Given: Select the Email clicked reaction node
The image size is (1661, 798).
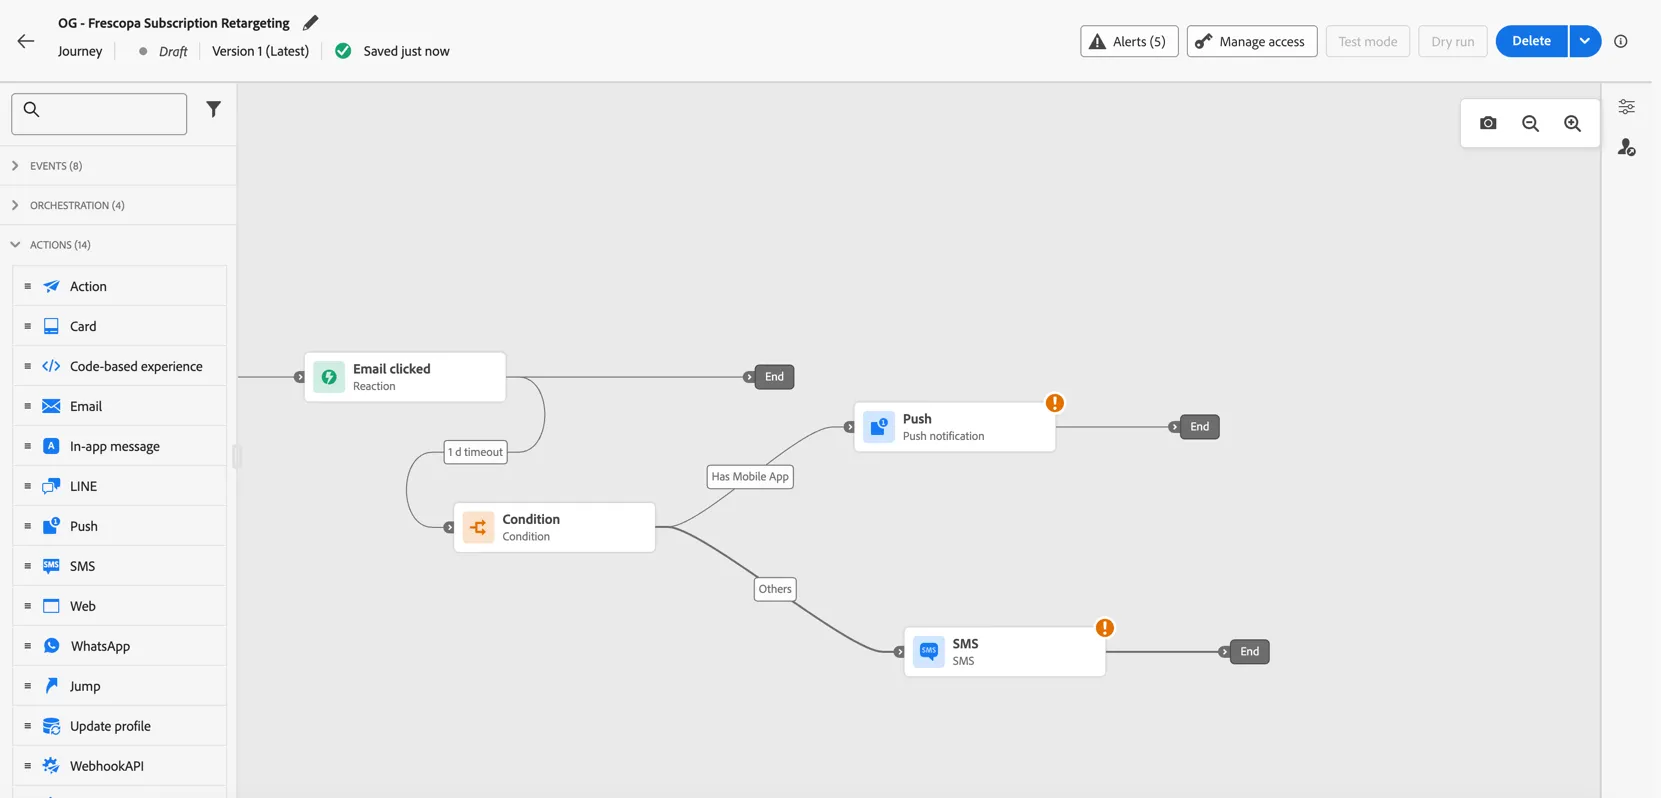Looking at the screenshot, I should click(405, 377).
